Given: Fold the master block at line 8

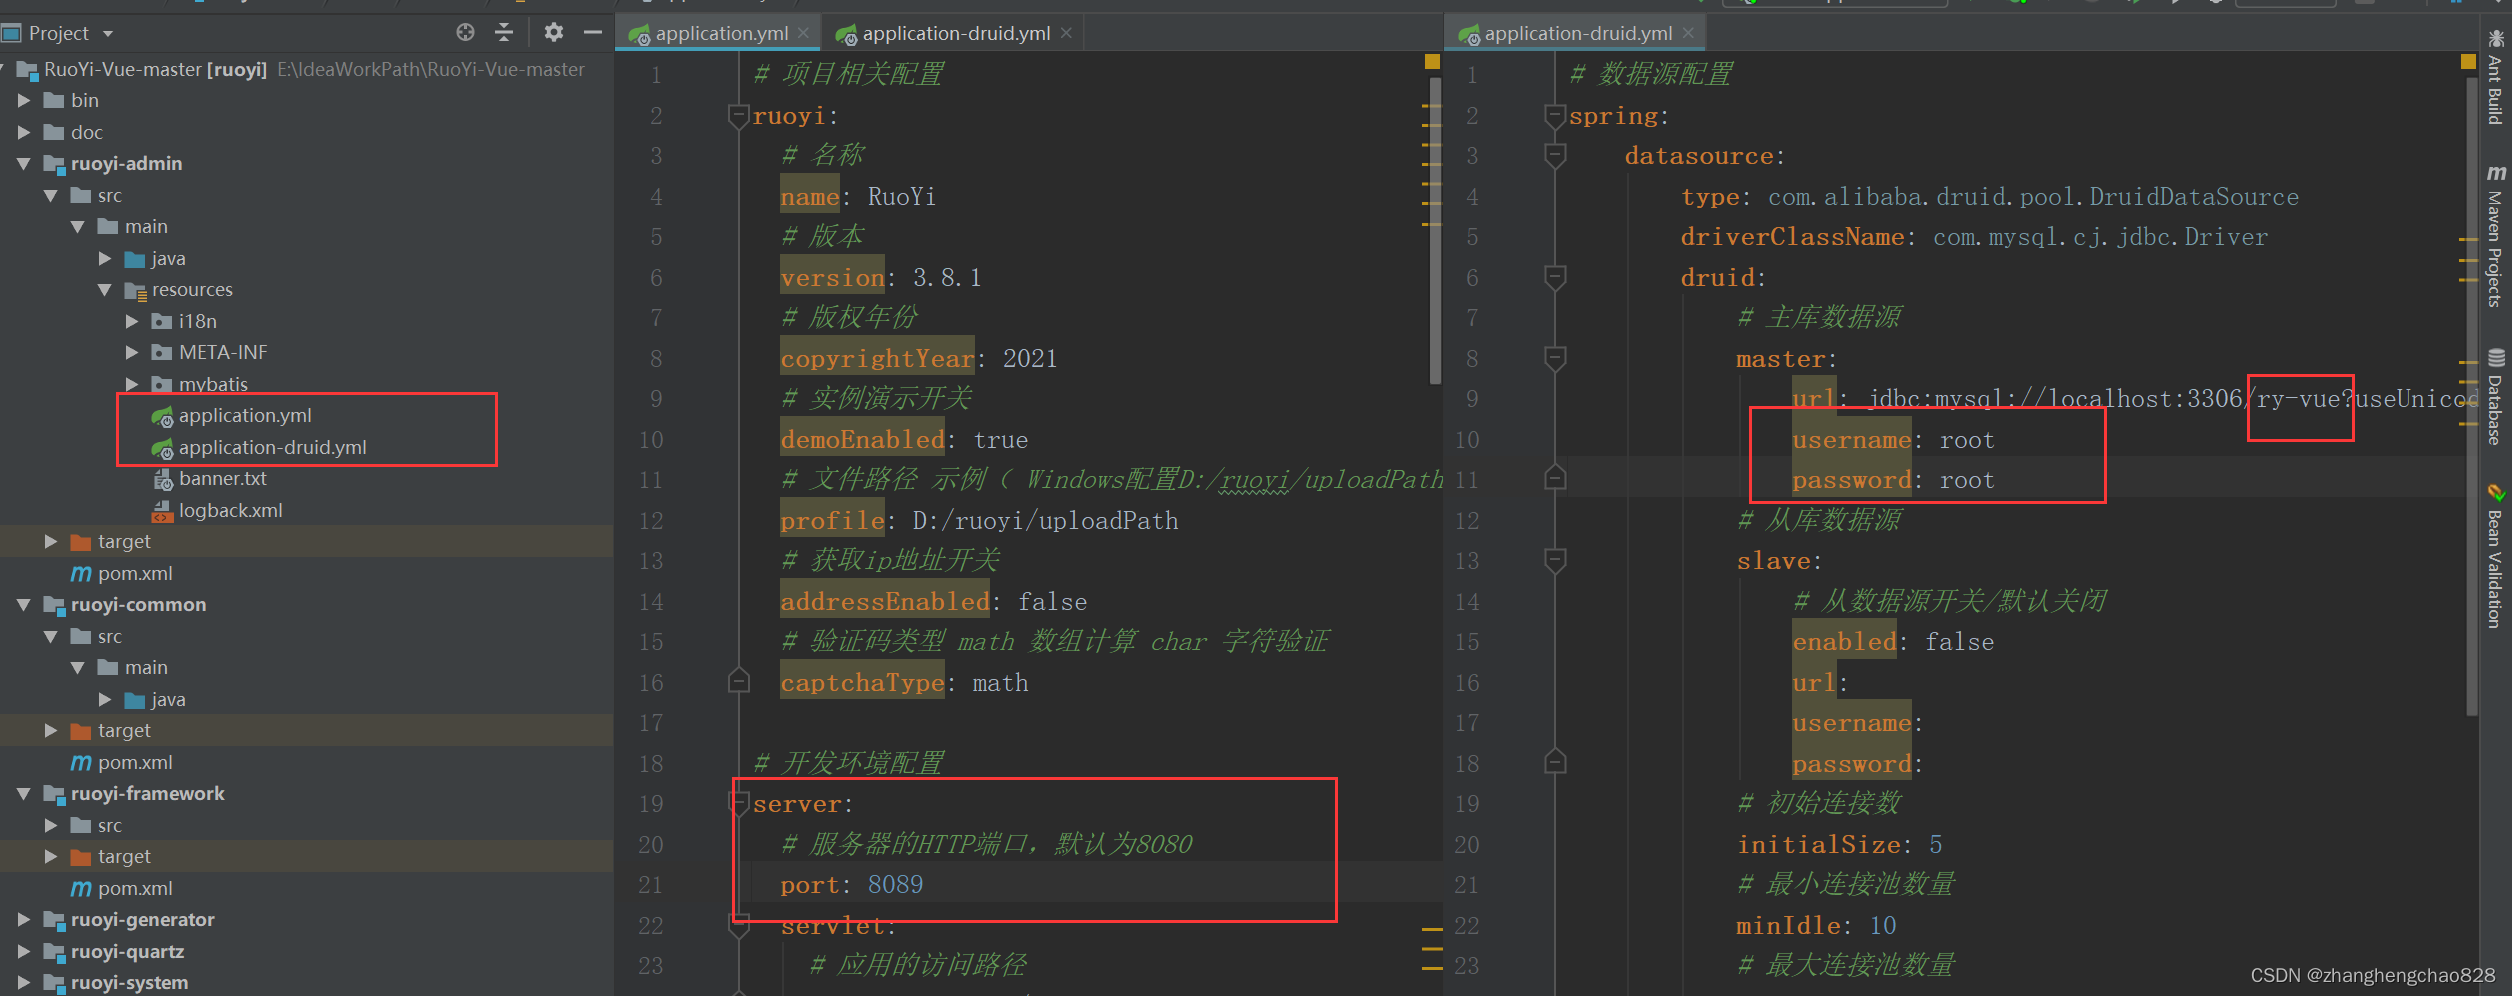Looking at the screenshot, I should pyautogui.click(x=1554, y=358).
